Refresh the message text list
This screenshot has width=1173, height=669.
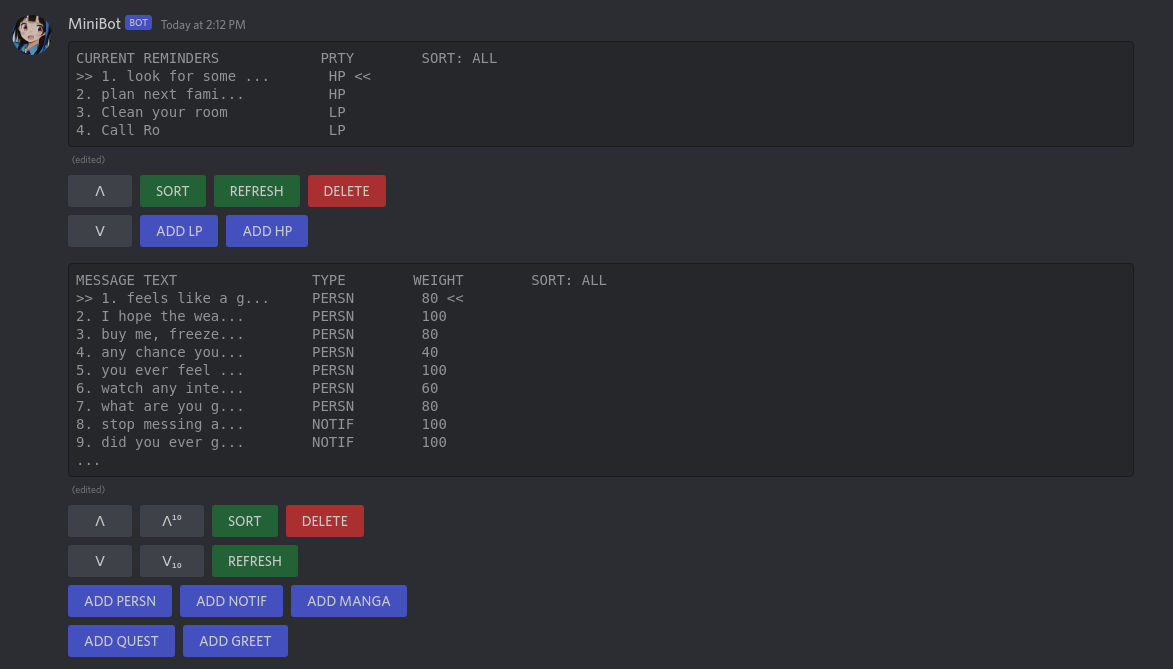[x=254, y=561]
